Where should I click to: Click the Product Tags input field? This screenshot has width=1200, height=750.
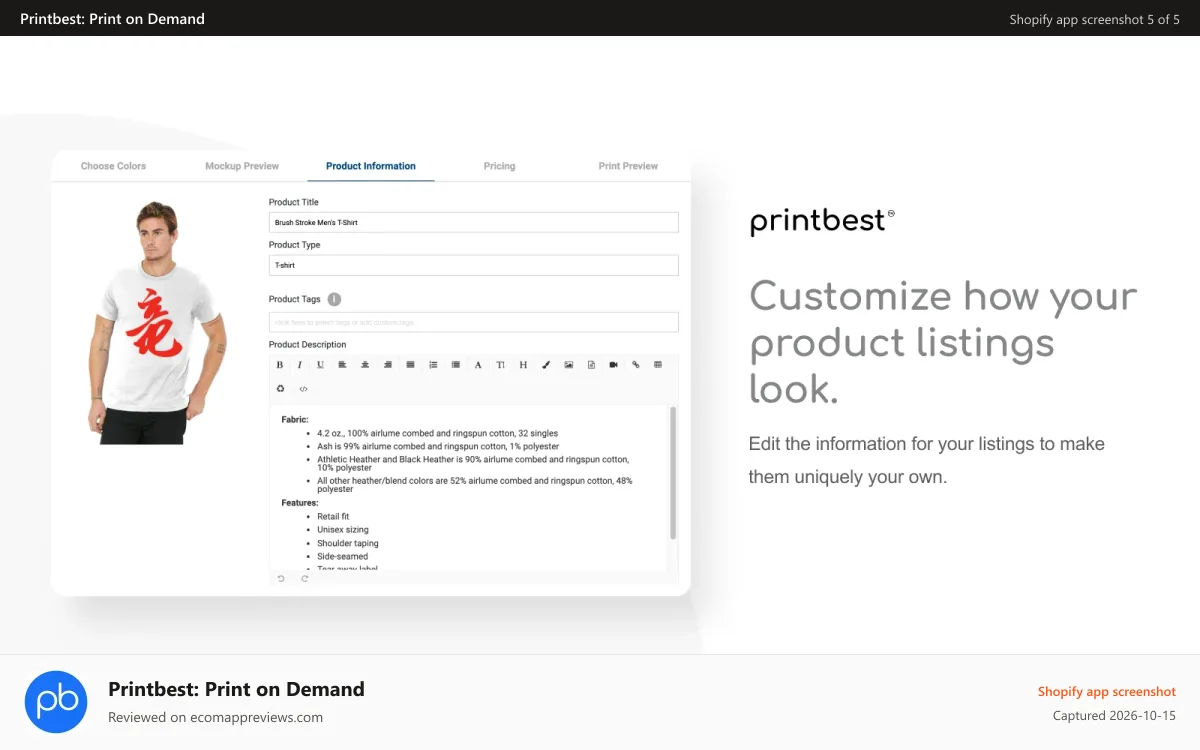474,322
